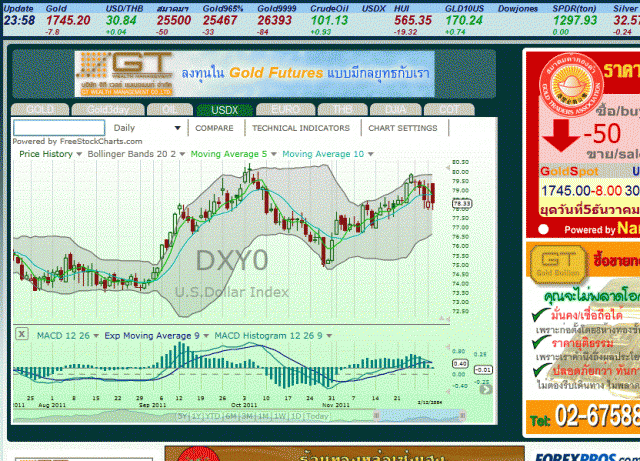This screenshot has width=640, height=461.
Task: Click the 1745.00-8.00 gold spot value
Action: pos(581,191)
